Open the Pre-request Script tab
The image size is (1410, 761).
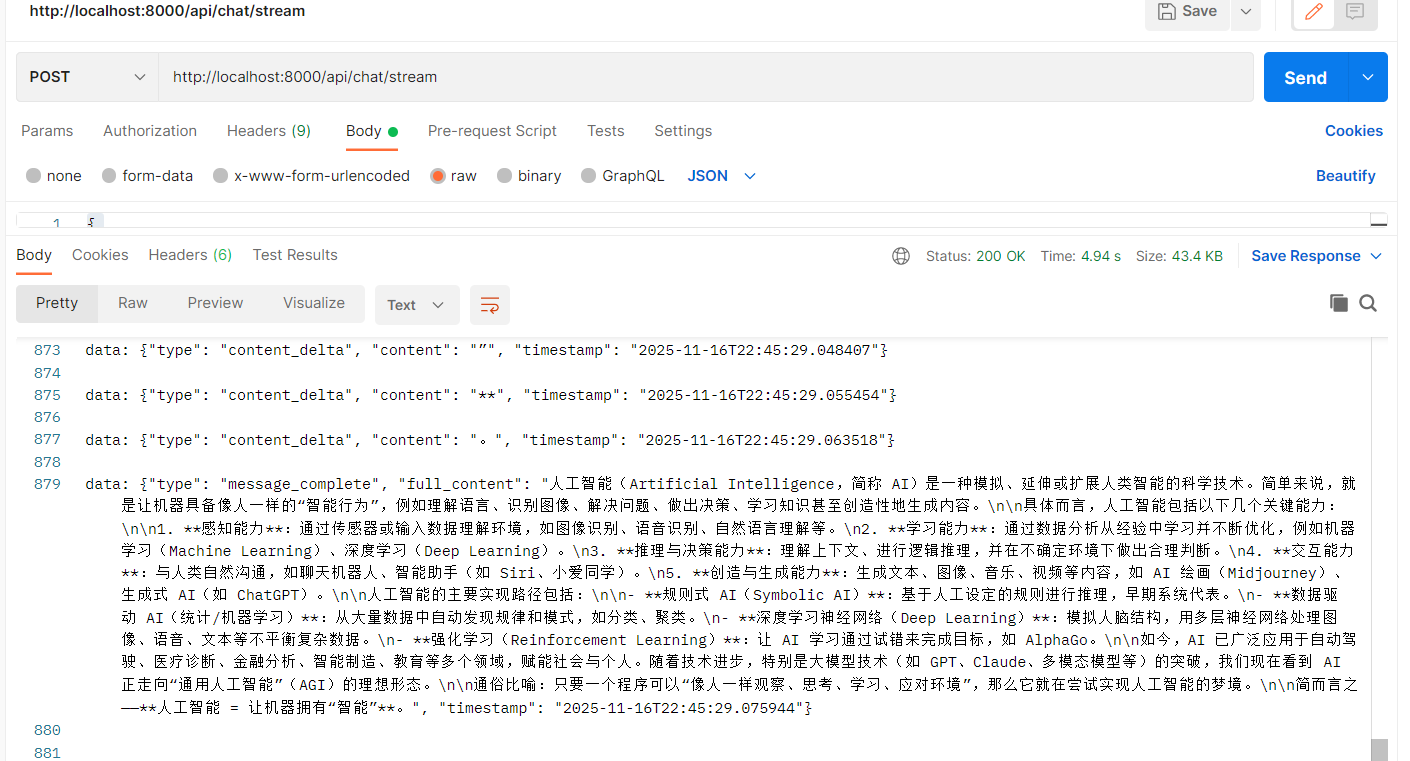492,131
